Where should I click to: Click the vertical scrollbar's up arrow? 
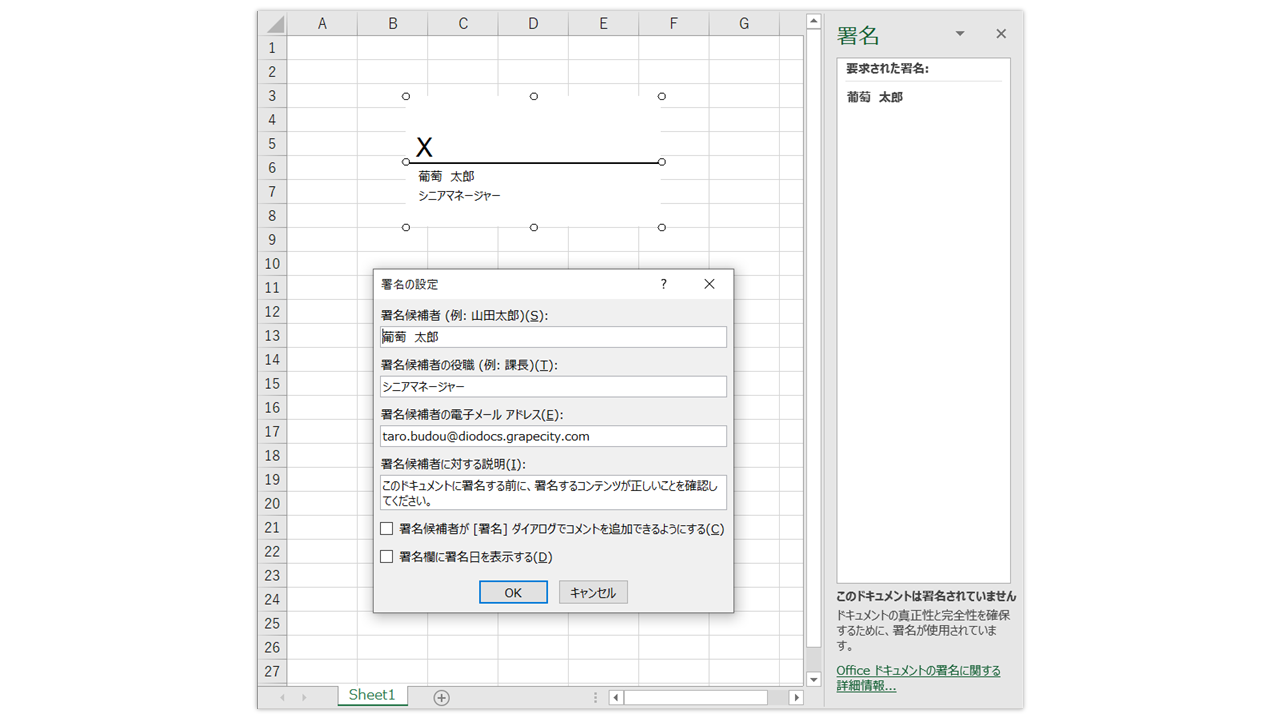point(814,21)
